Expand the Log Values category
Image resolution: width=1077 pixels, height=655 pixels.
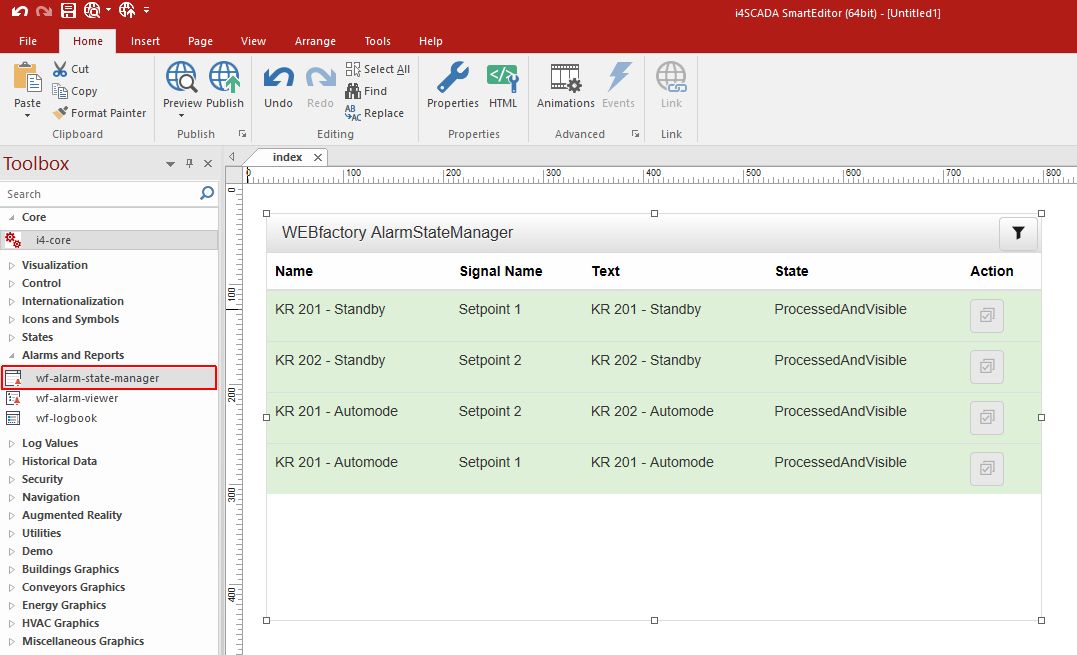point(11,443)
